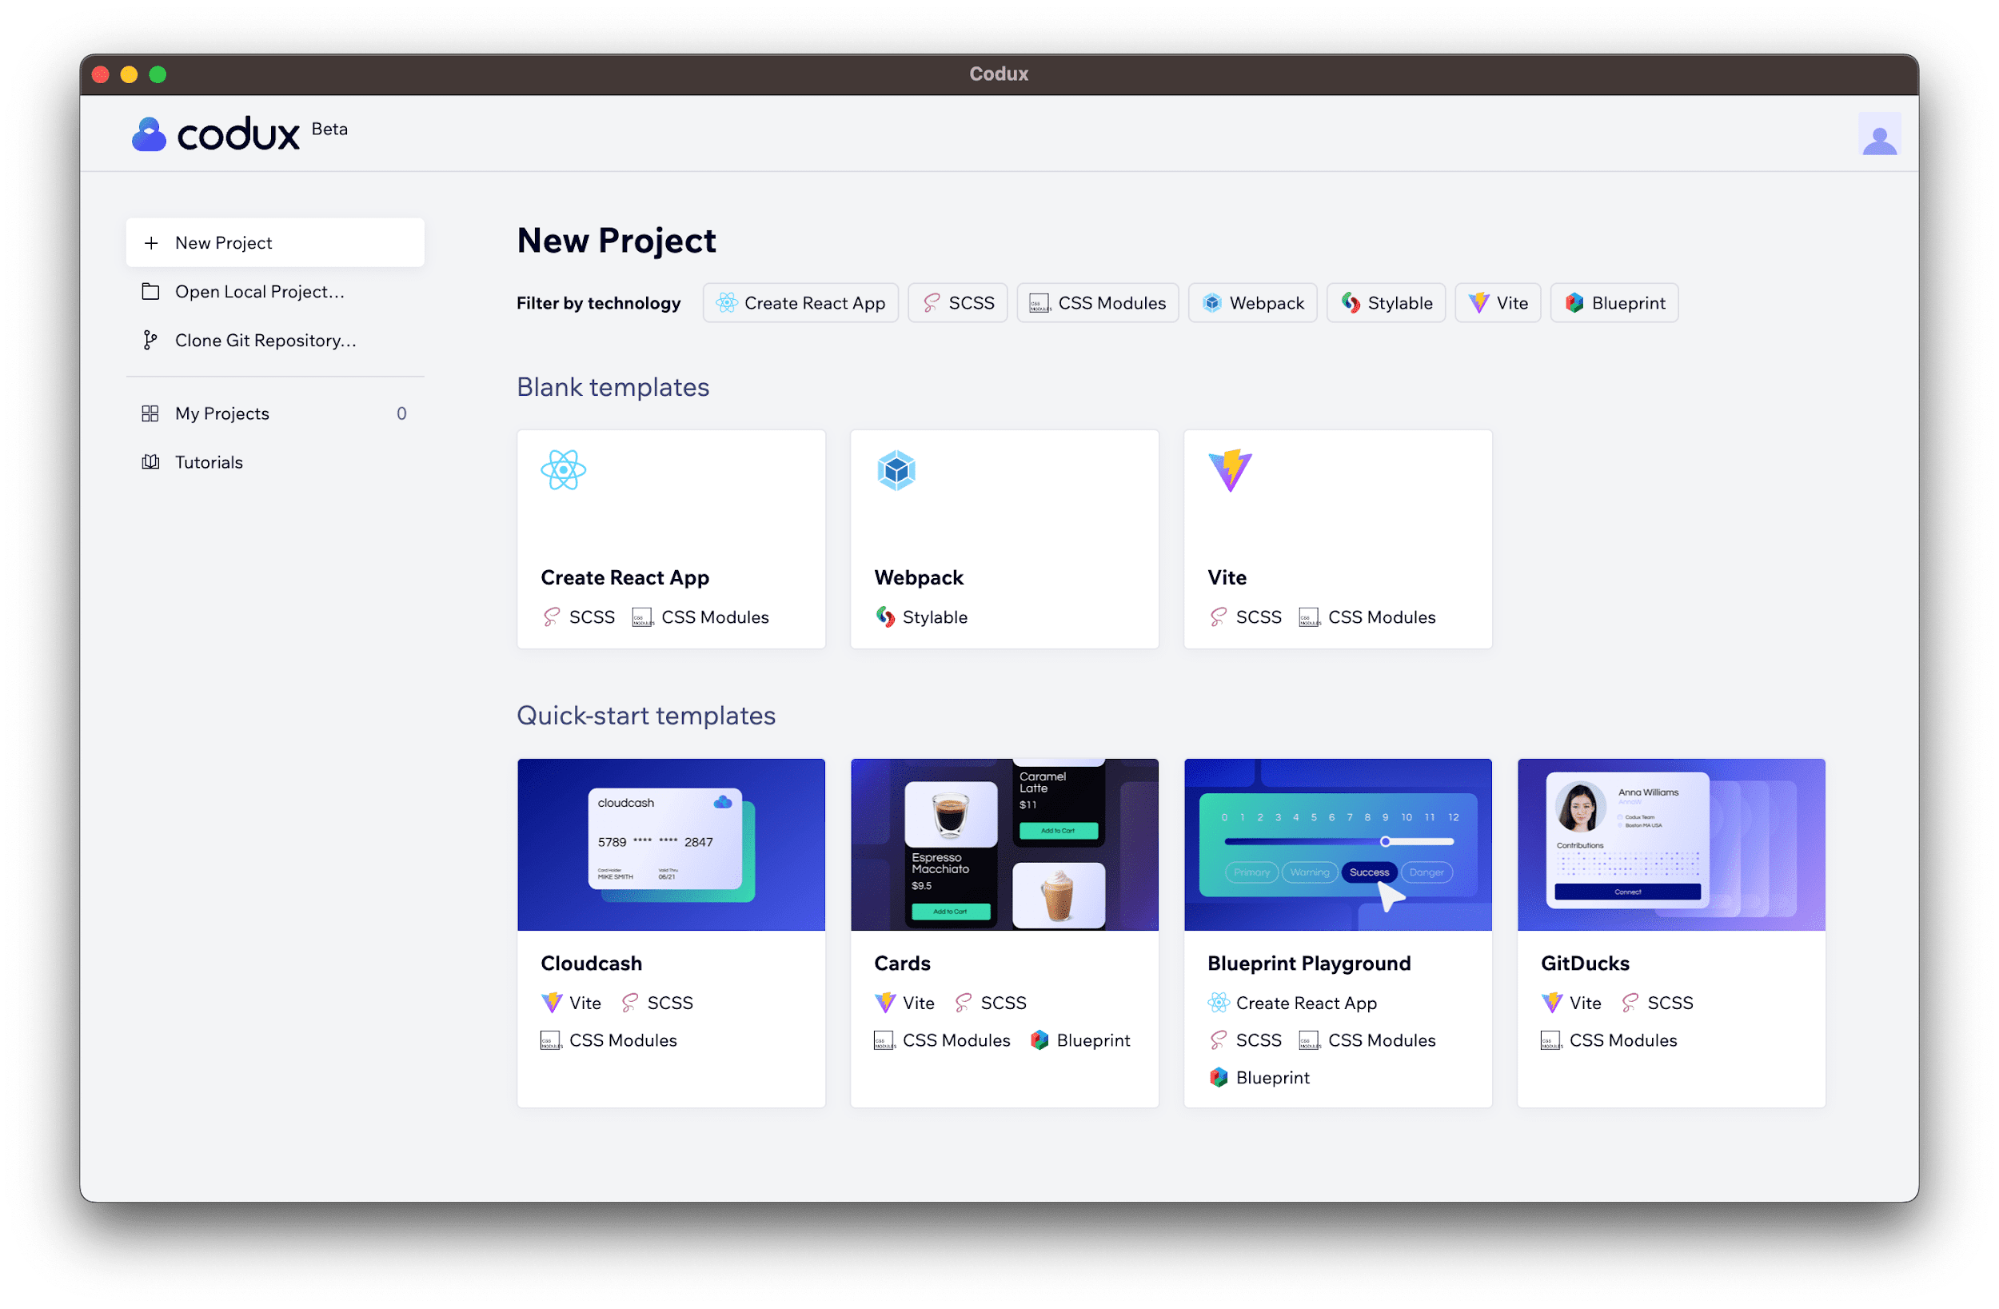Click the Vite lightning icon in blank templates
The image size is (1999, 1309).
point(1229,470)
